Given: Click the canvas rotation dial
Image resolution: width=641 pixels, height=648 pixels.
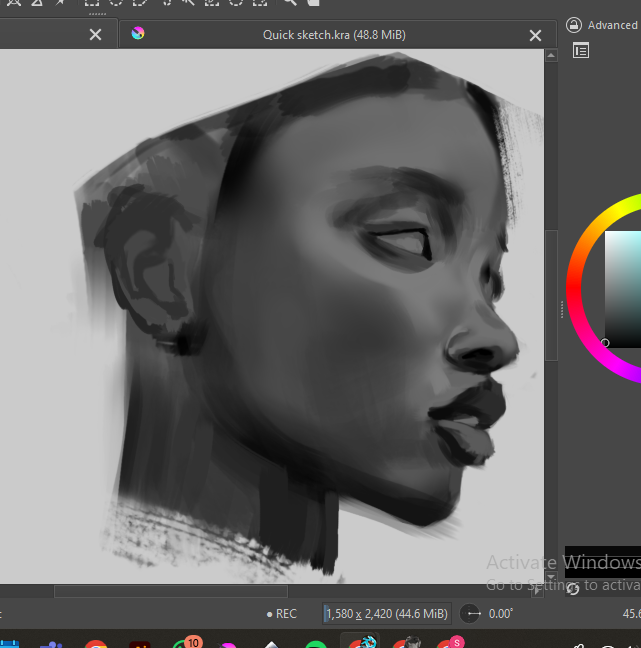Looking at the screenshot, I should tap(471, 614).
